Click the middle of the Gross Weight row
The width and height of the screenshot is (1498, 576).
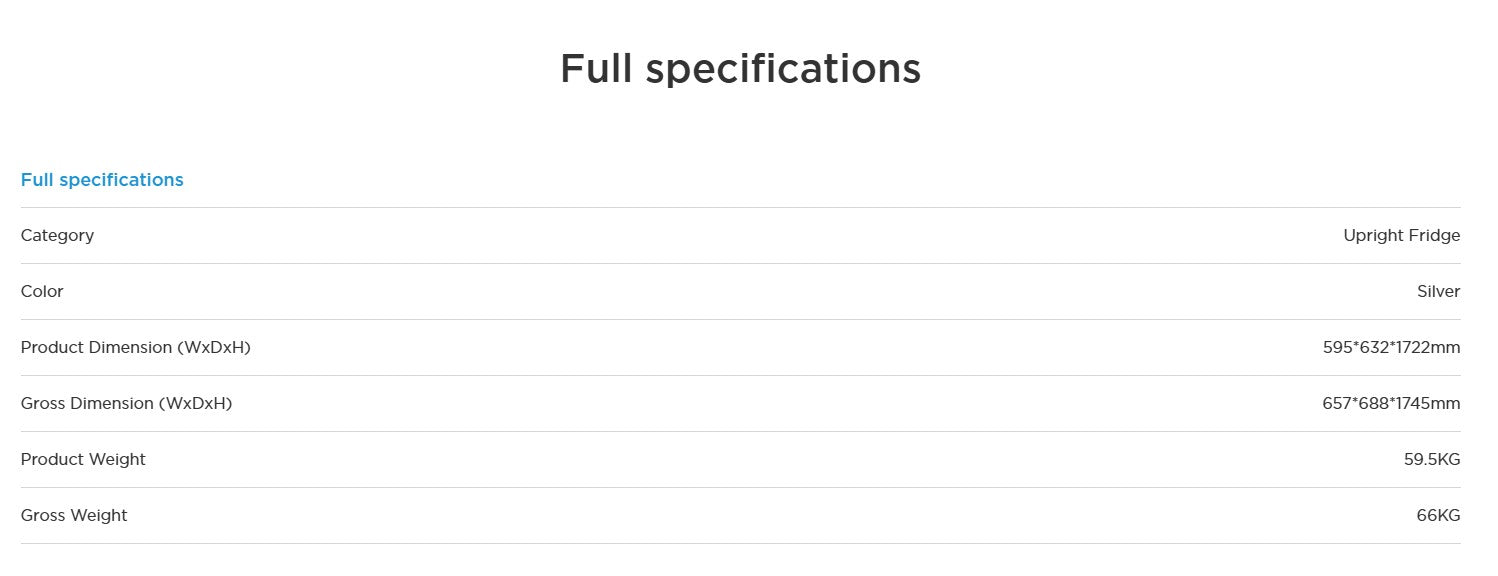click(x=740, y=516)
